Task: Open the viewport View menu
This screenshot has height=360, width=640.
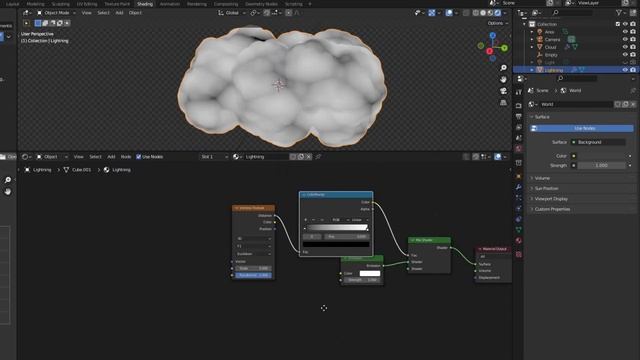Action: point(87,13)
